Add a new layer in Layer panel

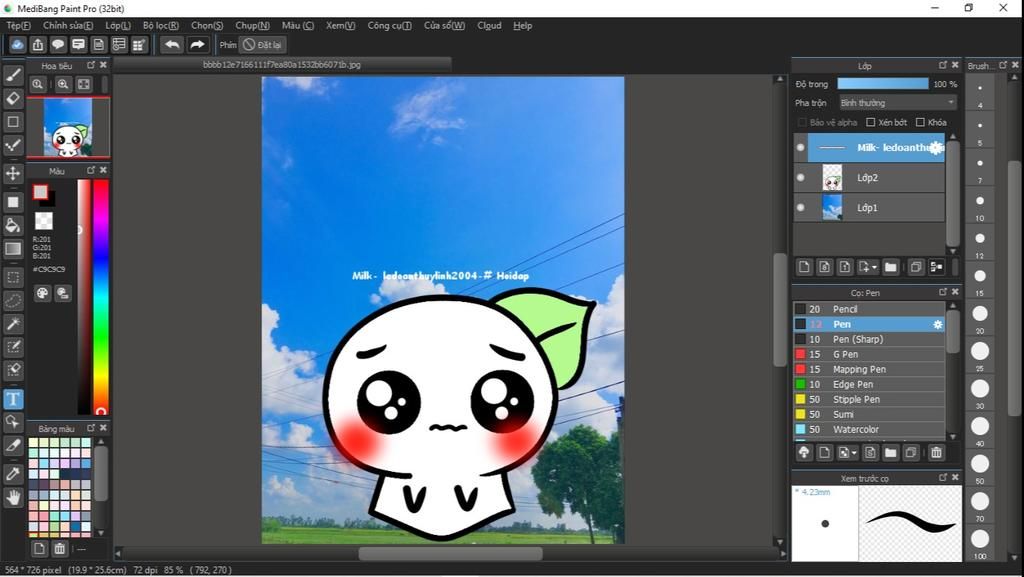(804, 267)
